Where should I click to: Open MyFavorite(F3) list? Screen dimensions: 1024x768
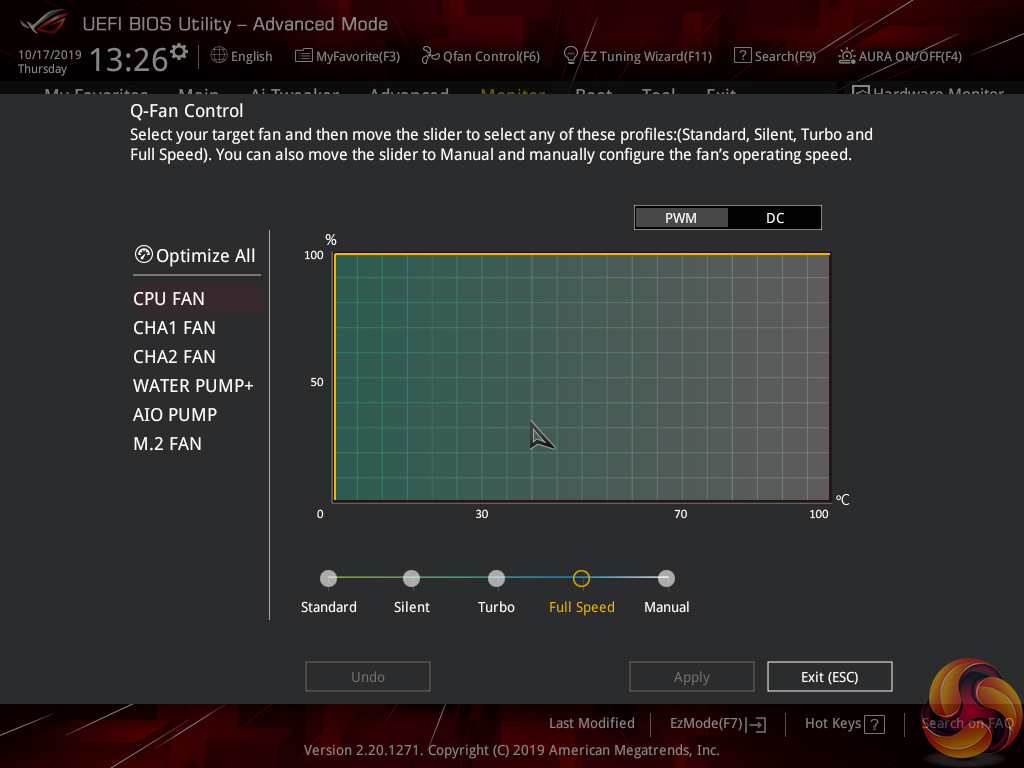coord(347,56)
